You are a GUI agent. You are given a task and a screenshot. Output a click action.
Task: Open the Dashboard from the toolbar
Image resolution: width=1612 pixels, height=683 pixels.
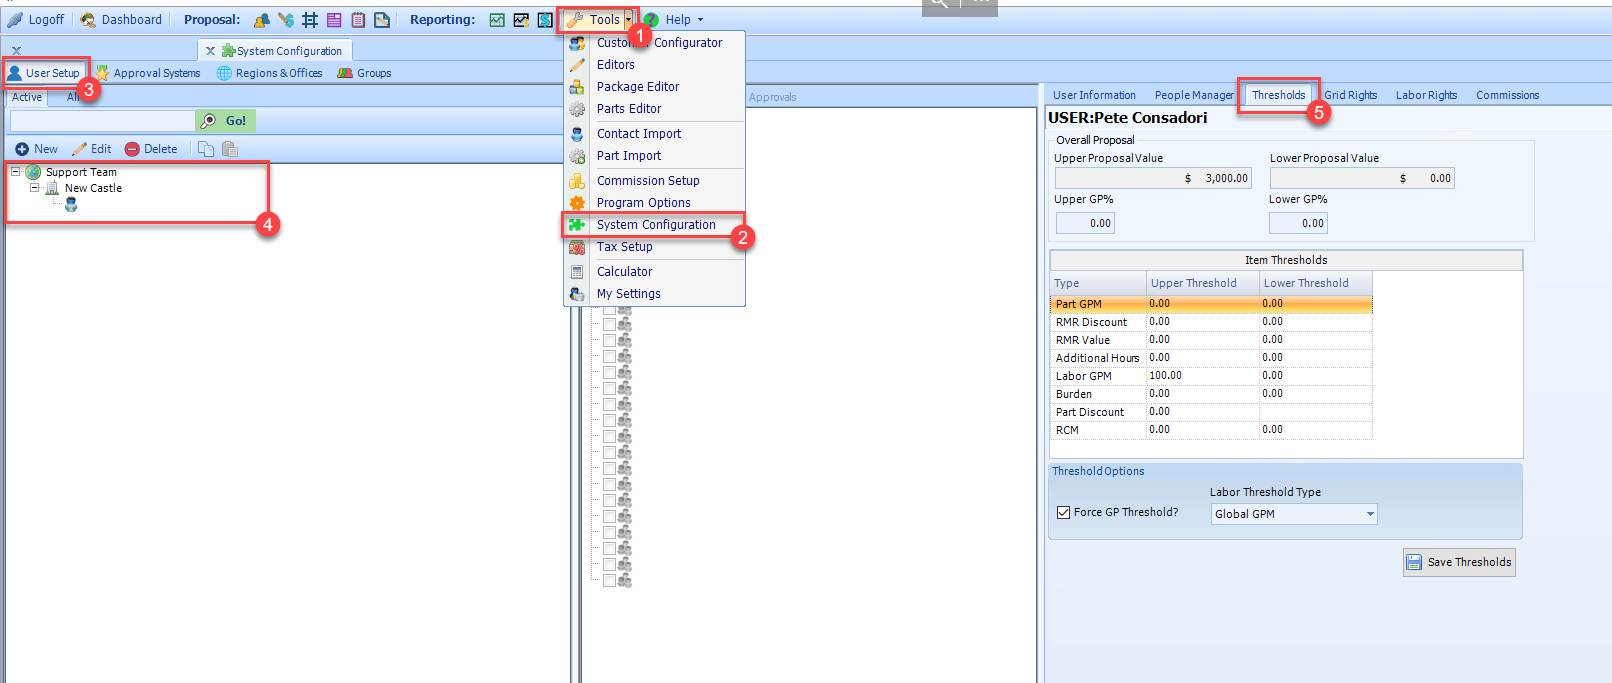click(121, 19)
